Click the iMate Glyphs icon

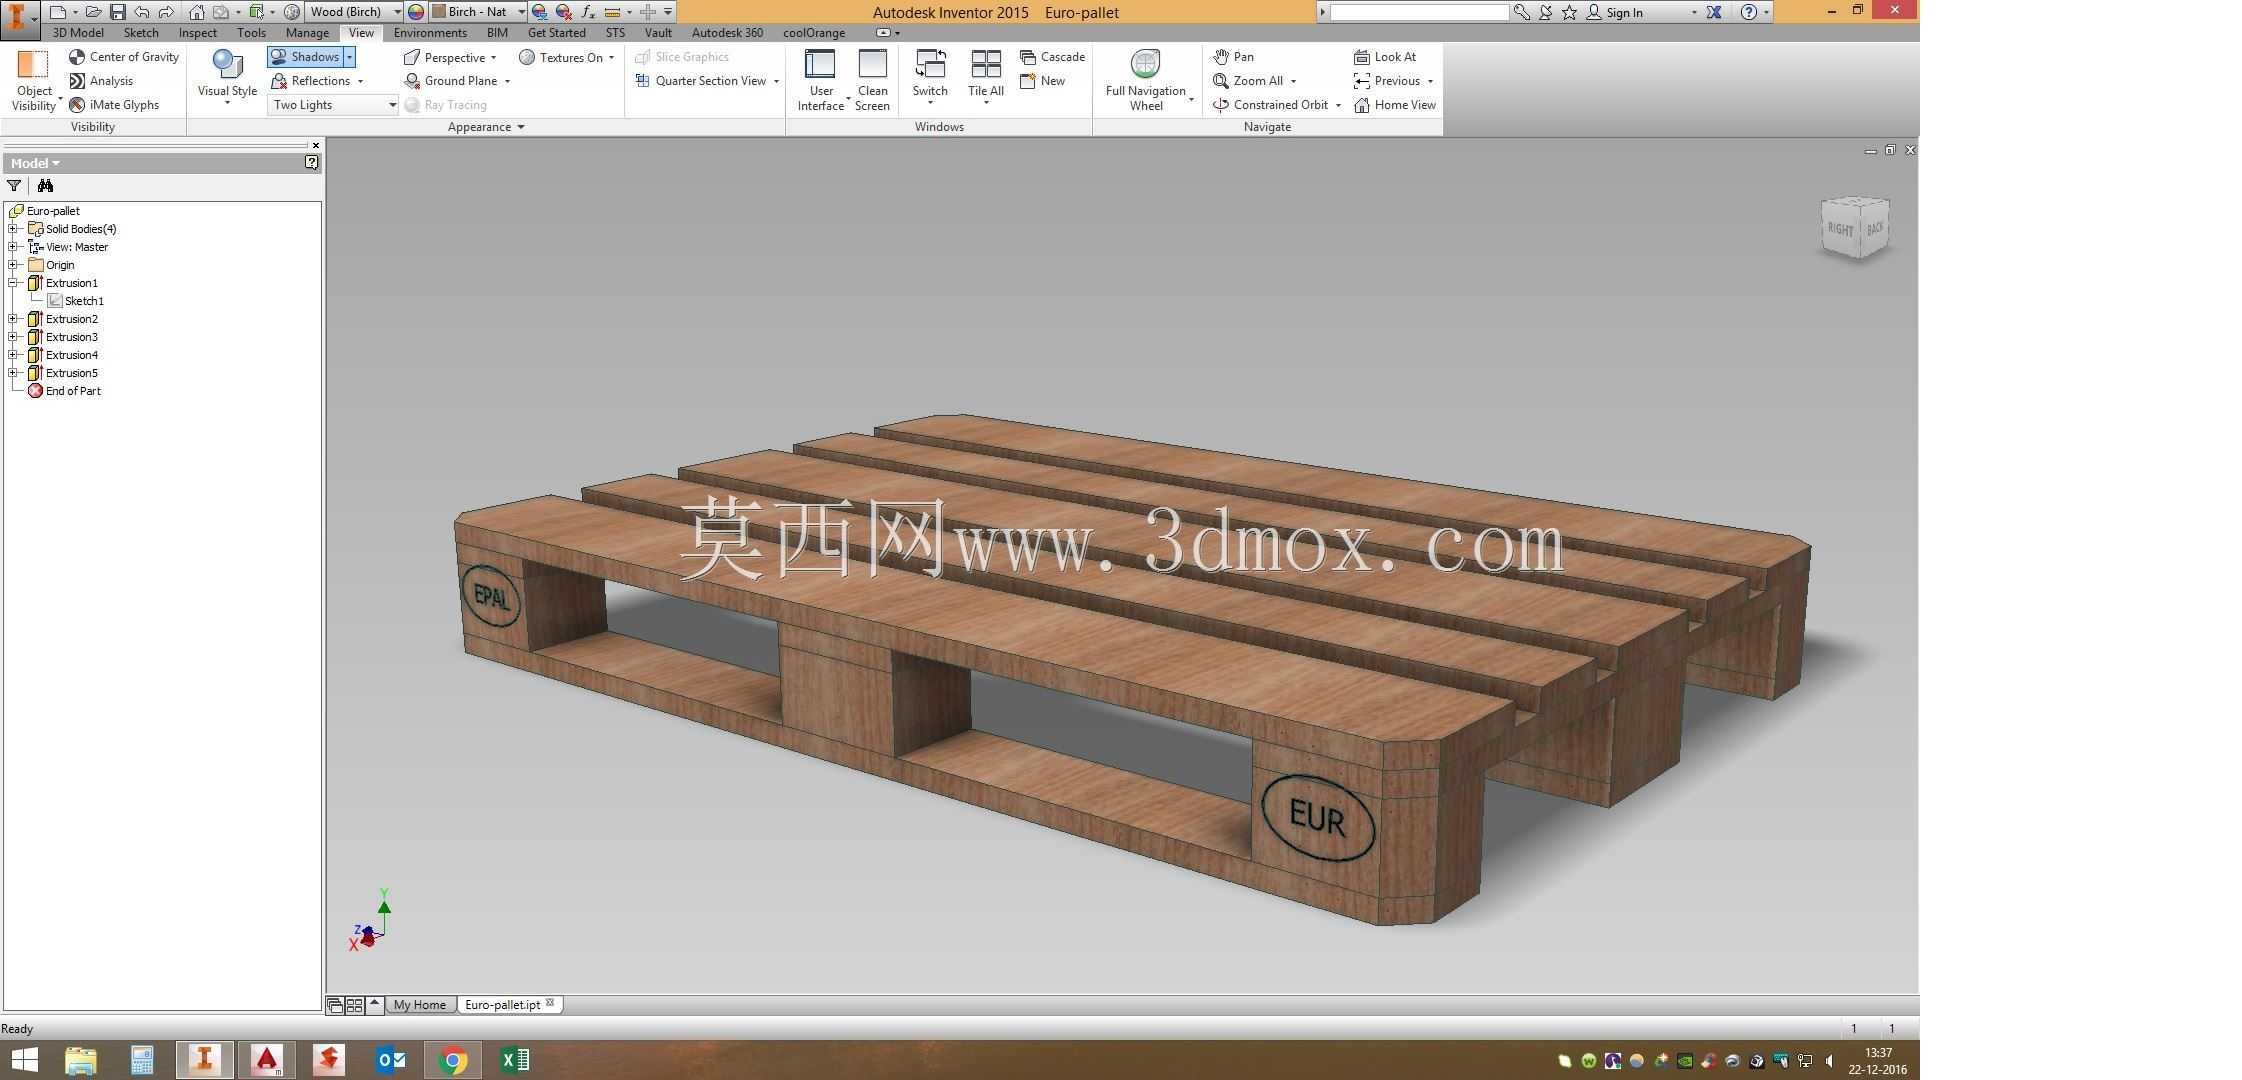pyautogui.click(x=77, y=105)
